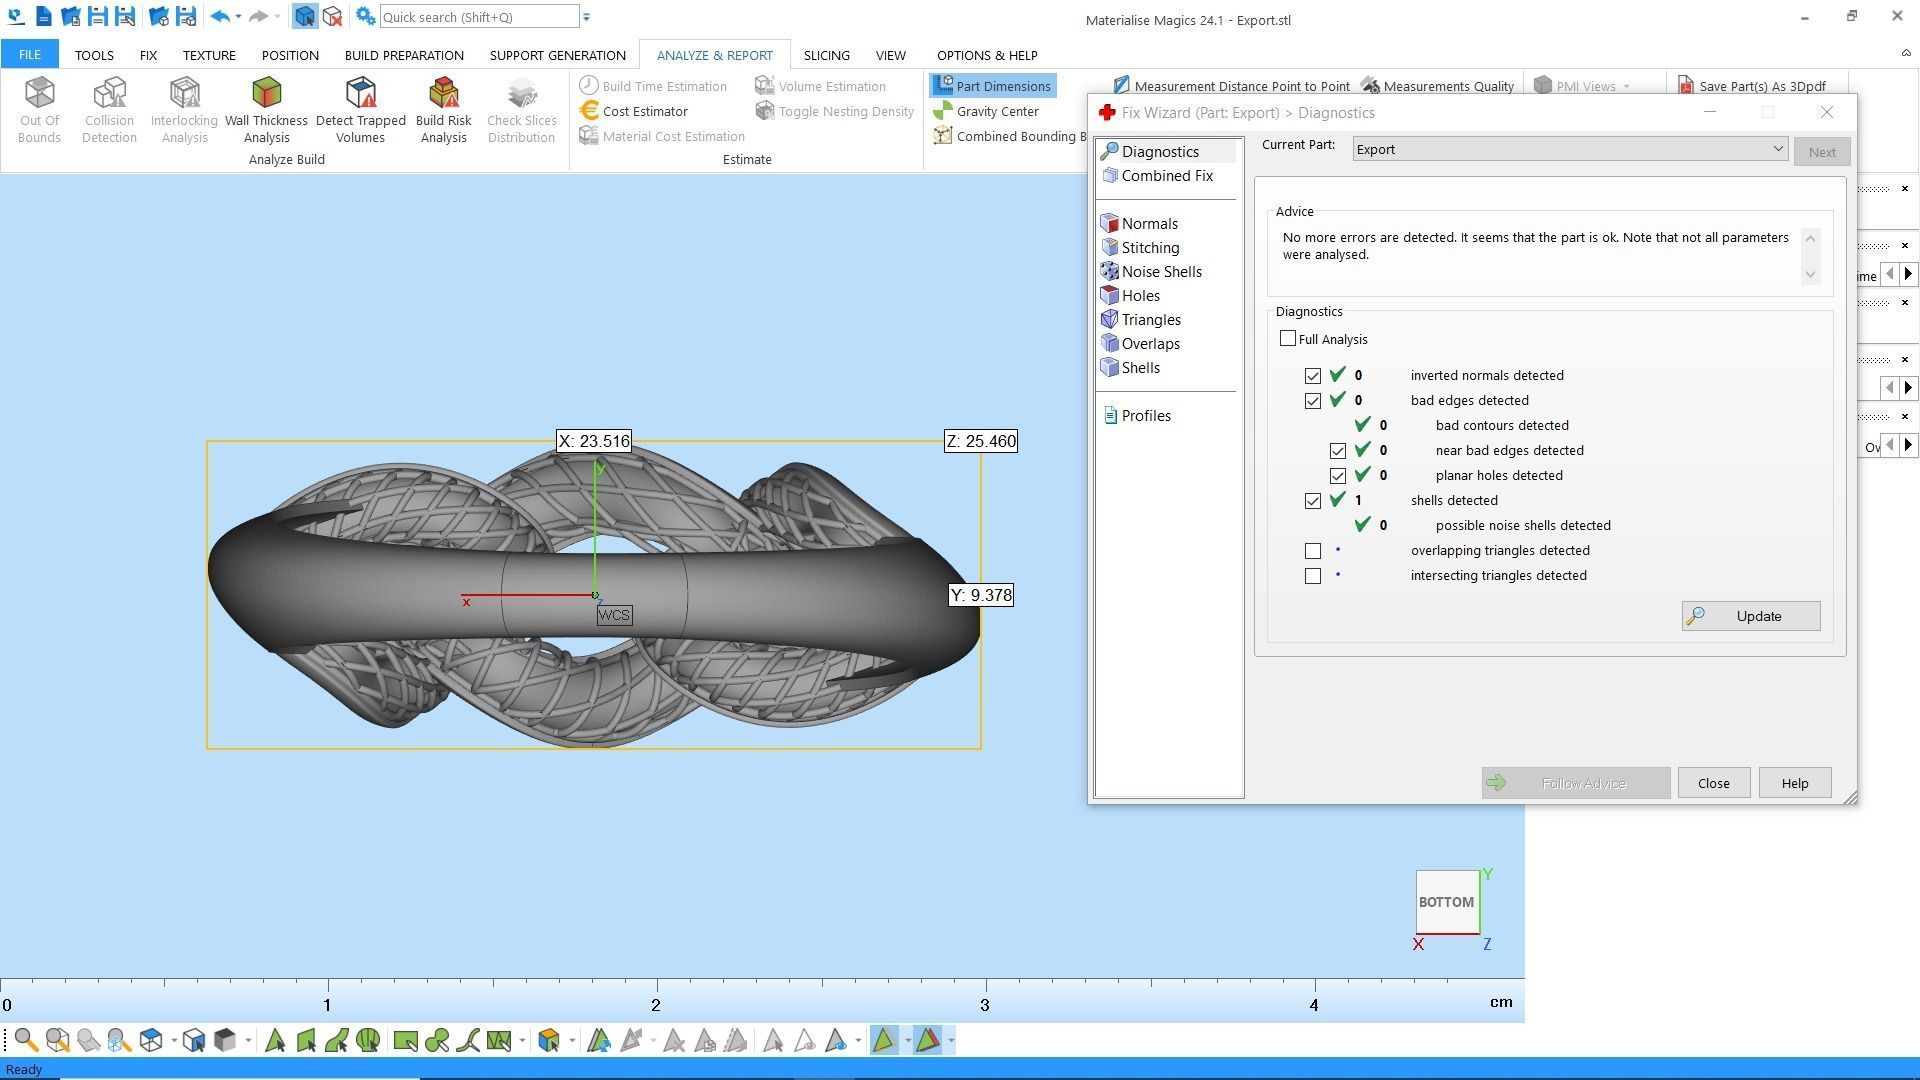Toggle near bad edges detected checkbox
This screenshot has height=1080, width=1920.
coord(1338,451)
